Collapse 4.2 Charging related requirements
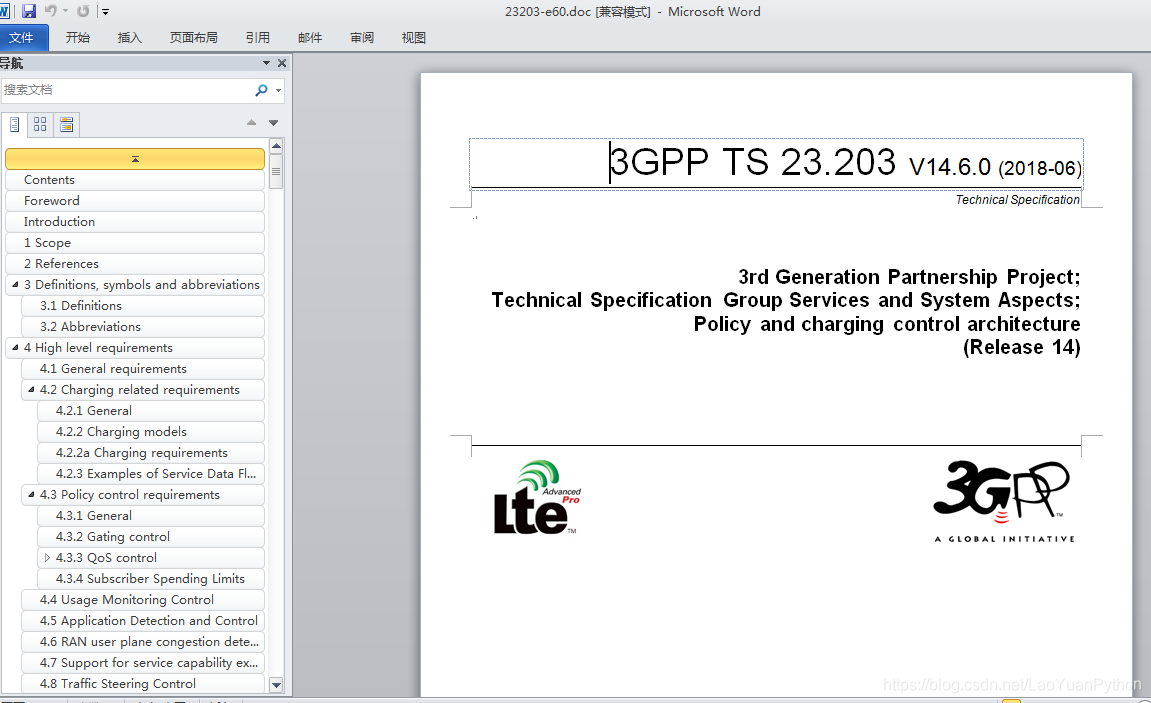 pyautogui.click(x=31, y=390)
